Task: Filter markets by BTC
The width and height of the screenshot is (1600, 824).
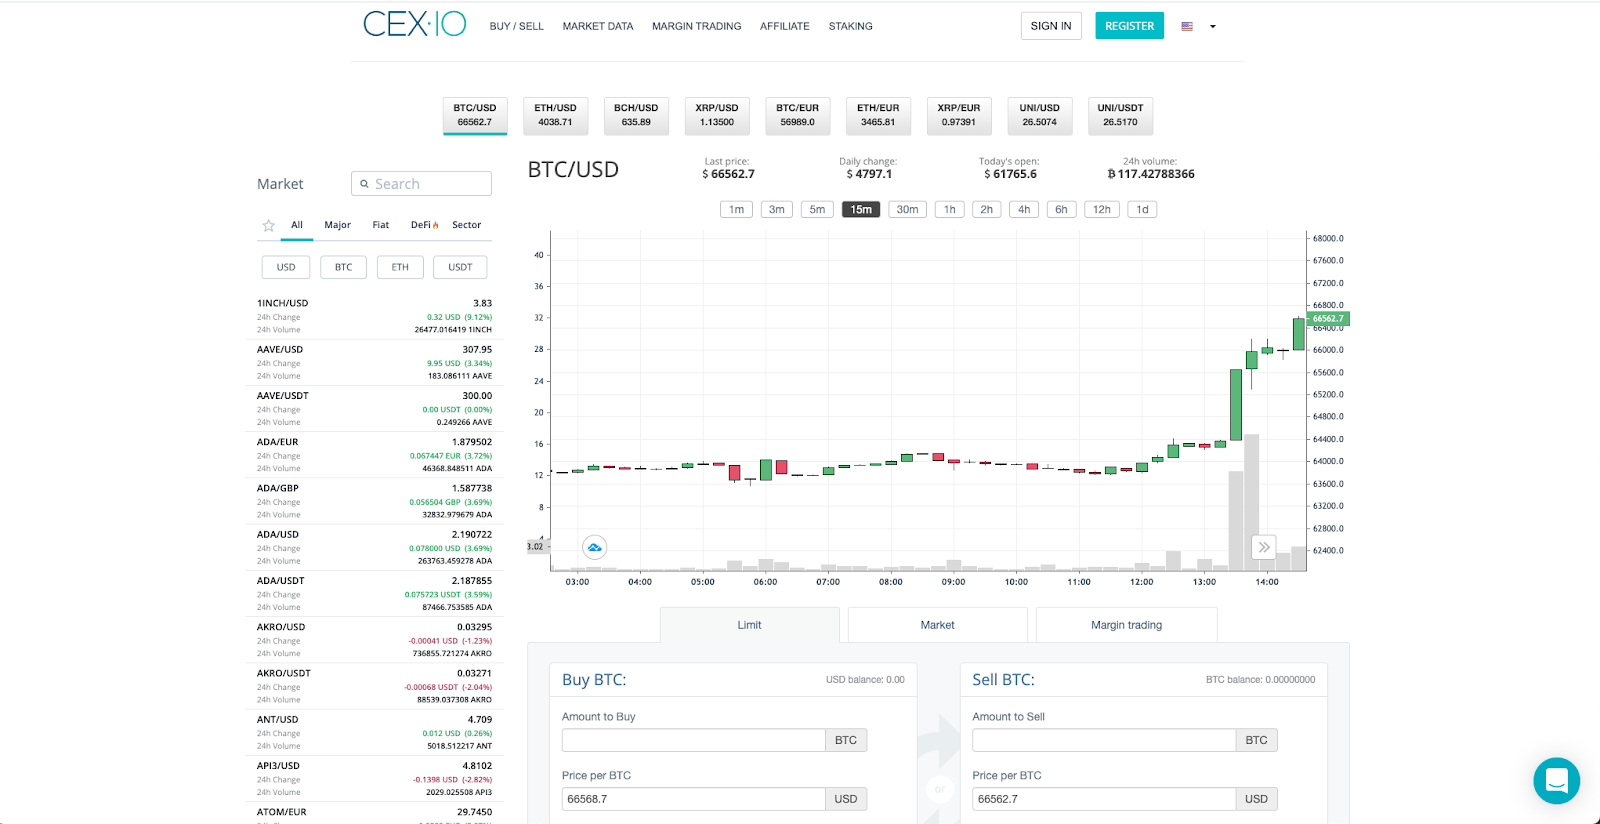Action: coord(343,267)
